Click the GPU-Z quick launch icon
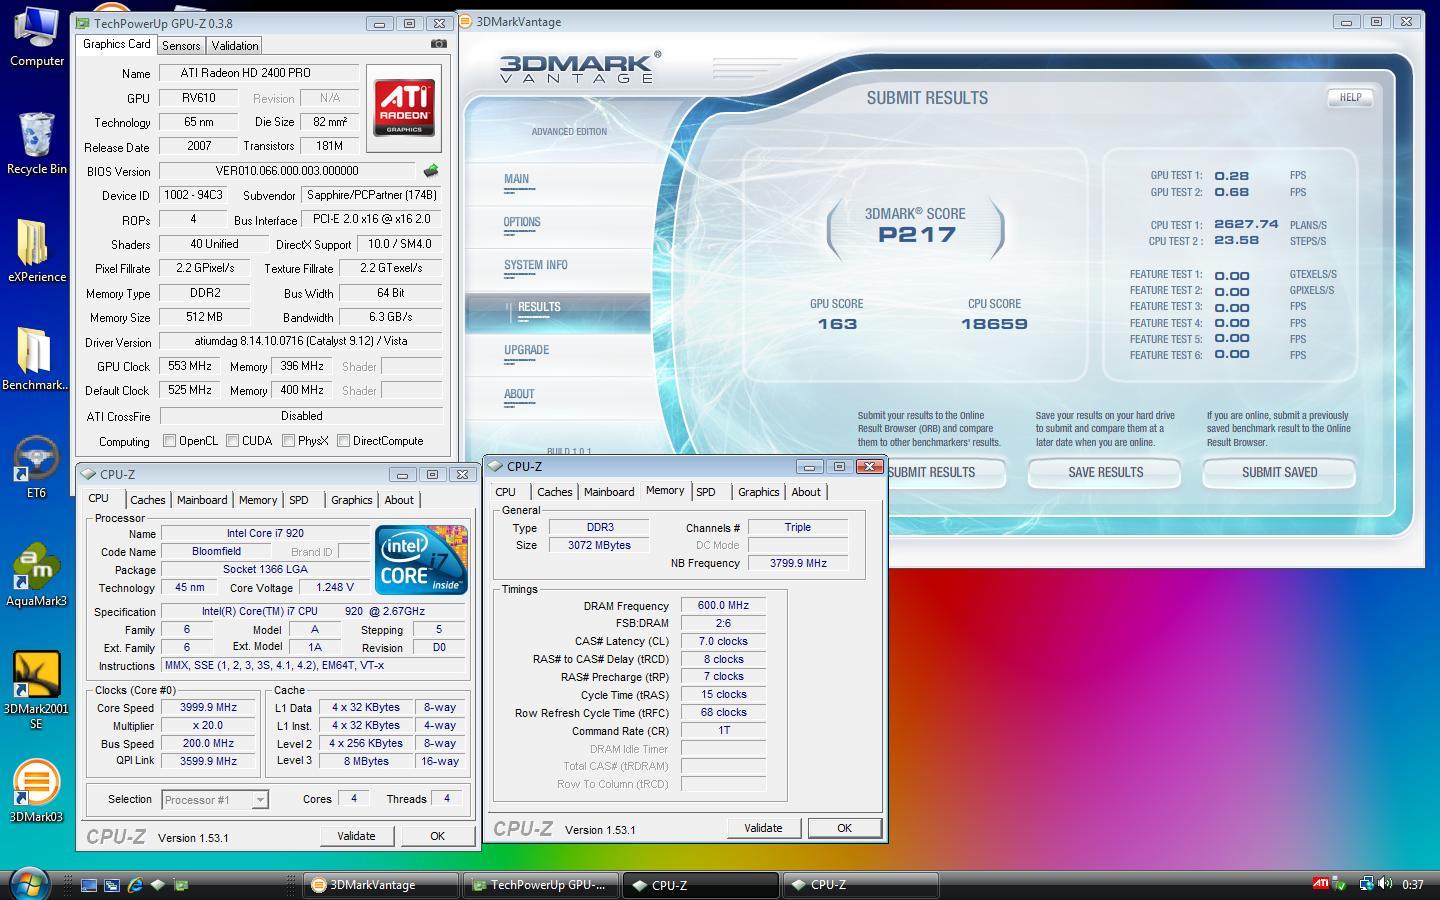This screenshot has height=900, width=1440. pyautogui.click(x=181, y=885)
